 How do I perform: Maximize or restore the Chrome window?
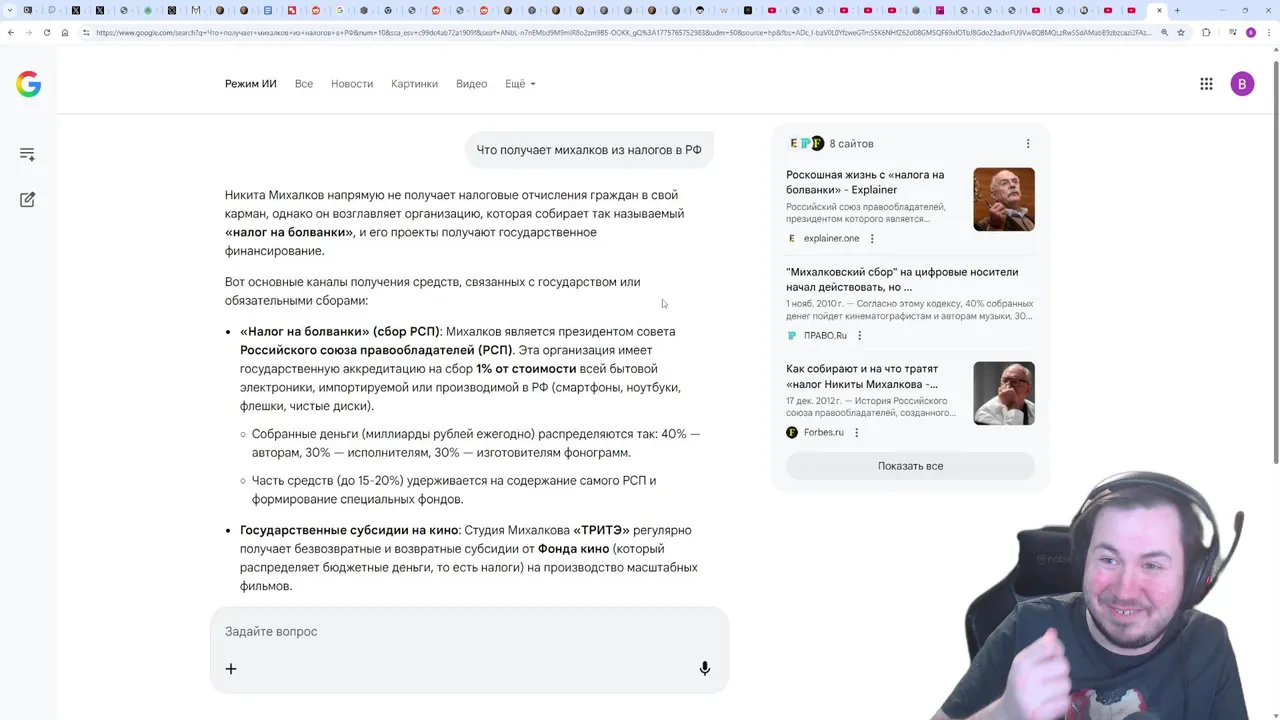(x=1244, y=10)
